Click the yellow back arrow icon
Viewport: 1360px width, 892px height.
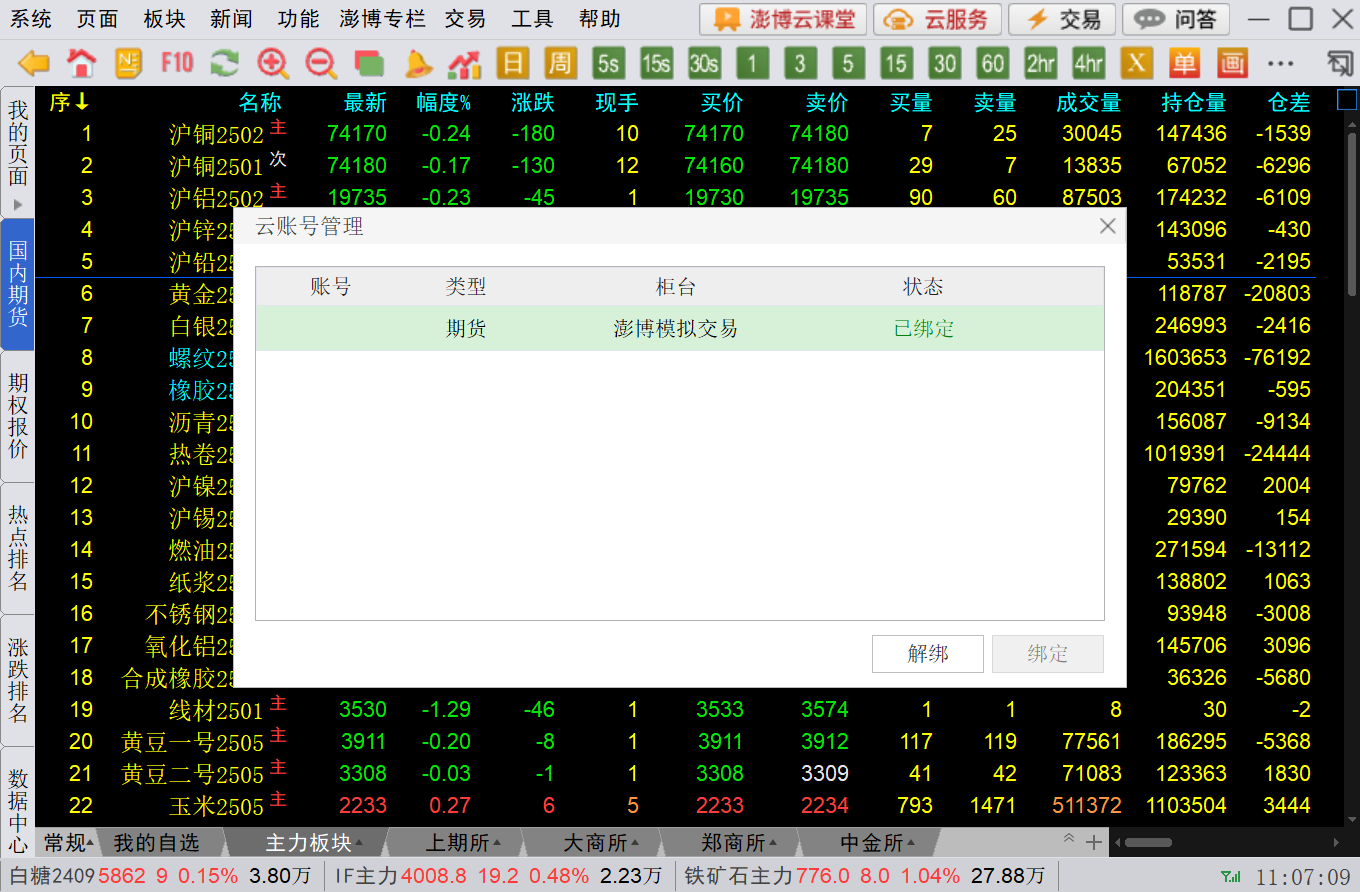point(34,64)
